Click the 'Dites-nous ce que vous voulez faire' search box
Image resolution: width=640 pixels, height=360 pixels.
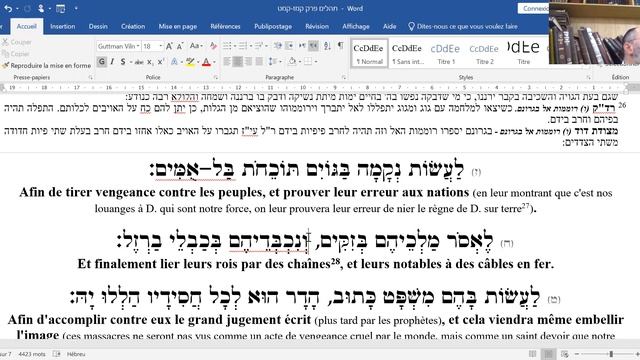pyautogui.click(x=463, y=26)
